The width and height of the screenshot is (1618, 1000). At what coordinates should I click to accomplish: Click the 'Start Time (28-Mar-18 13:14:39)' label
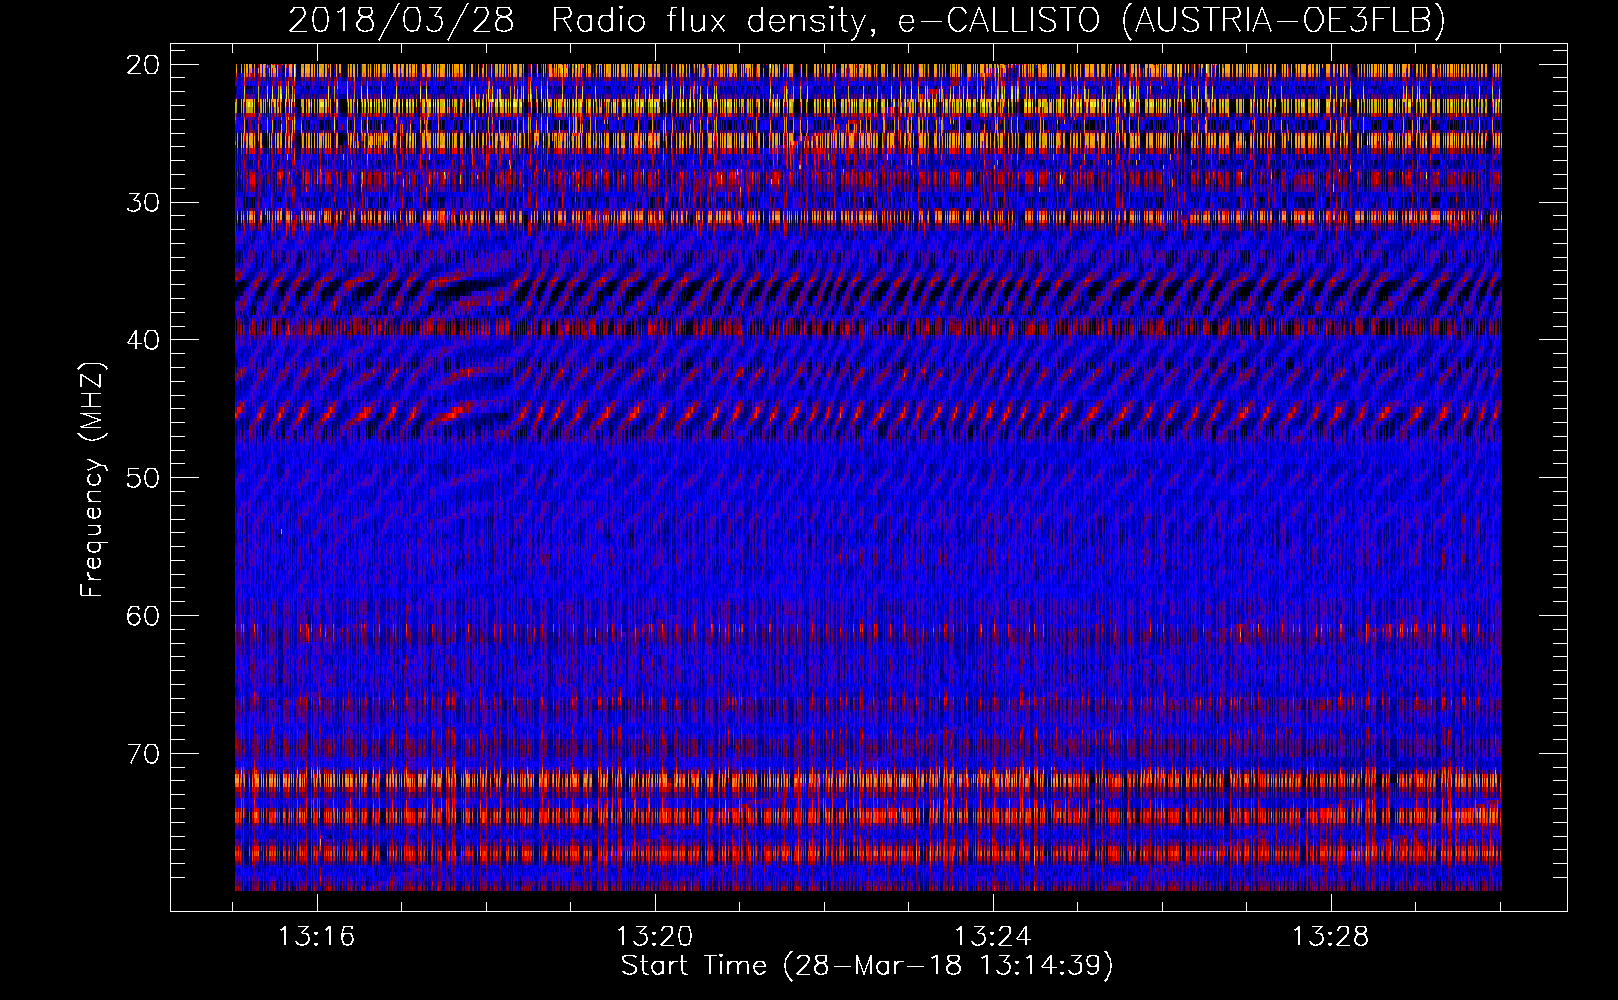(x=867, y=966)
